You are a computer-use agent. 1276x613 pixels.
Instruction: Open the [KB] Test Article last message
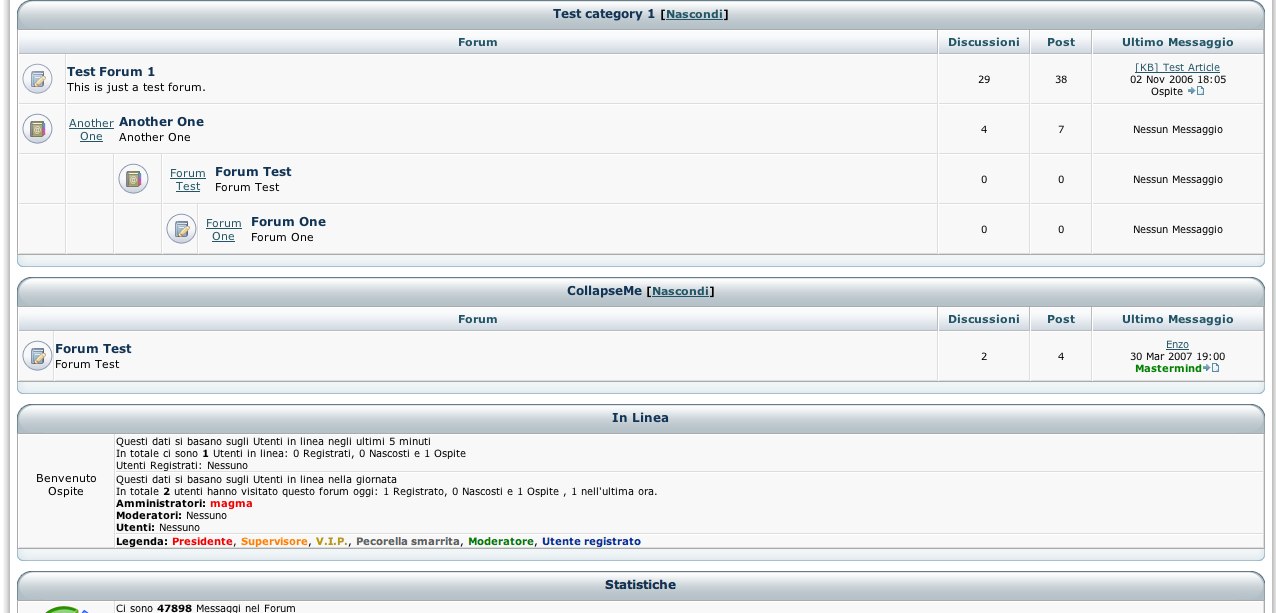point(1177,67)
